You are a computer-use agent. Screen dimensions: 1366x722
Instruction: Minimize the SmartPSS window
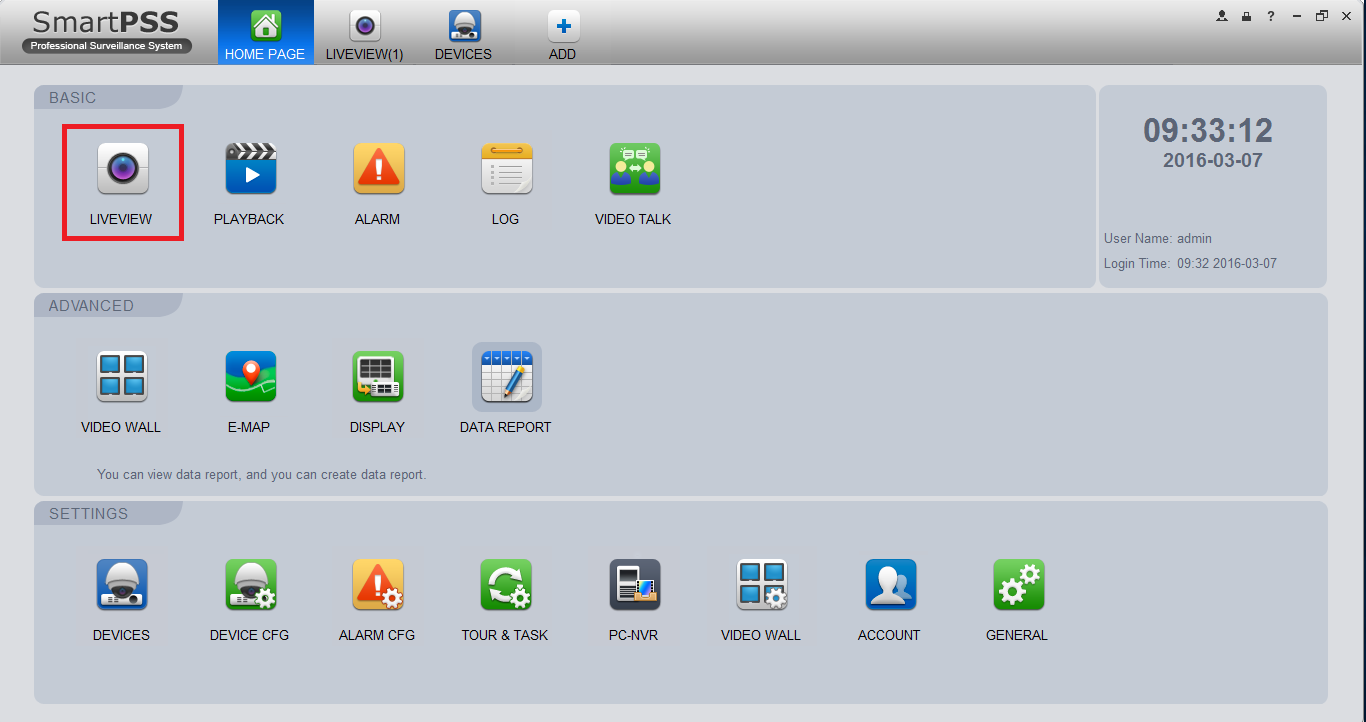(x=1297, y=16)
